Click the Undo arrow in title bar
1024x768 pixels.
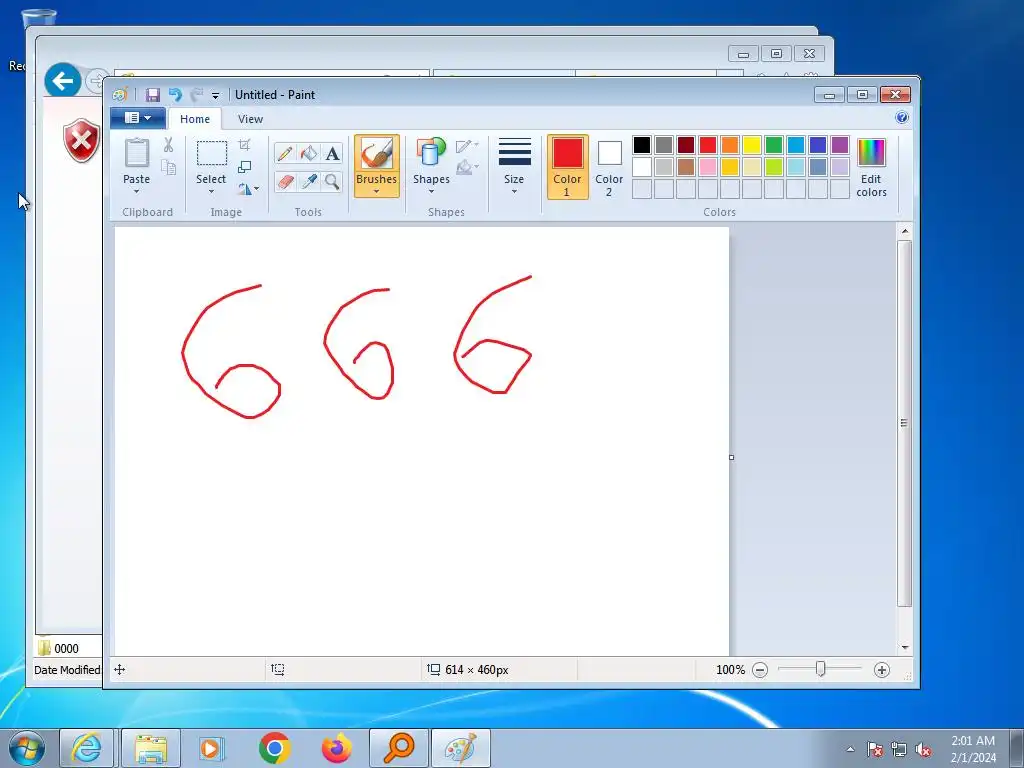point(175,95)
